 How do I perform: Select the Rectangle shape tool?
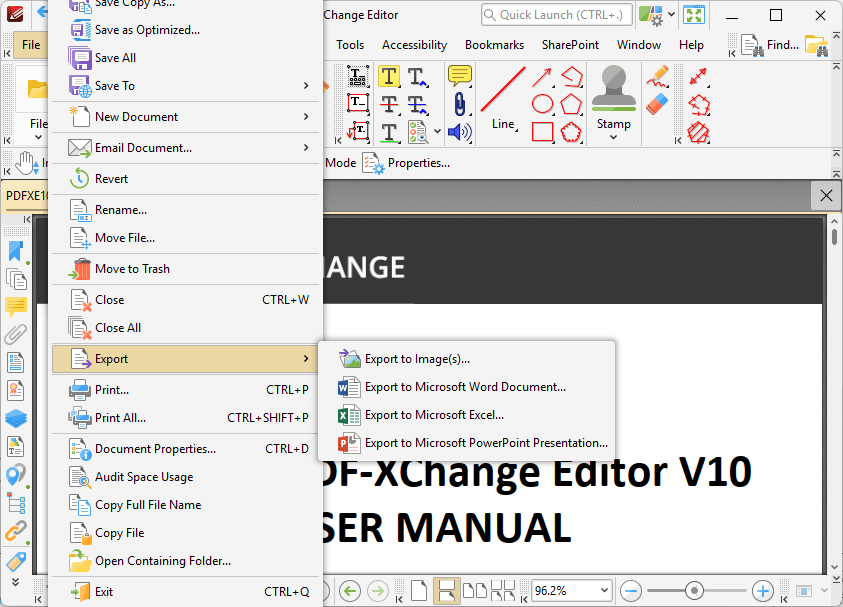(542, 132)
